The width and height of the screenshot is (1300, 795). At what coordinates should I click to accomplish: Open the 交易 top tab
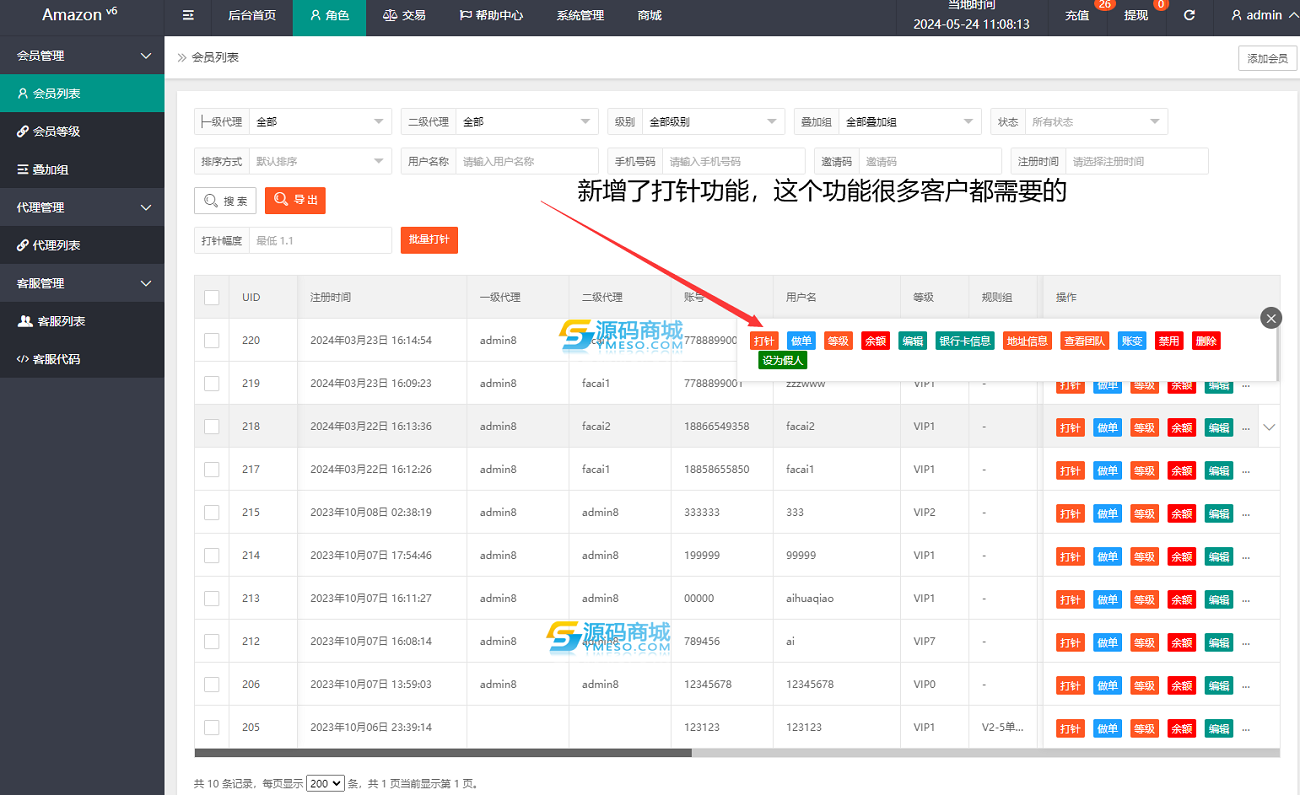(x=404, y=16)
